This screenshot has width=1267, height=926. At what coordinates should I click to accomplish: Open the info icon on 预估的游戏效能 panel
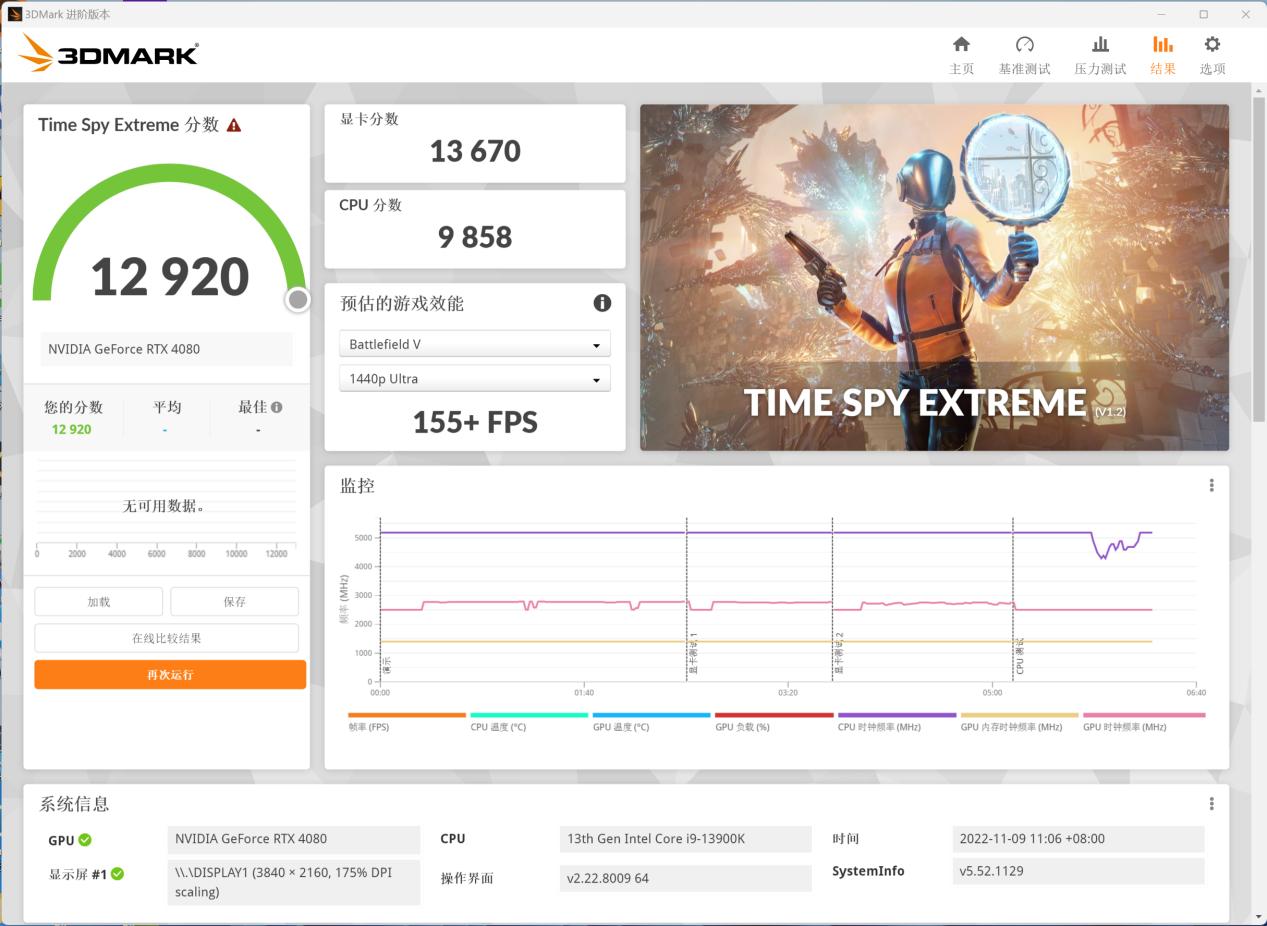pos(601,303)
